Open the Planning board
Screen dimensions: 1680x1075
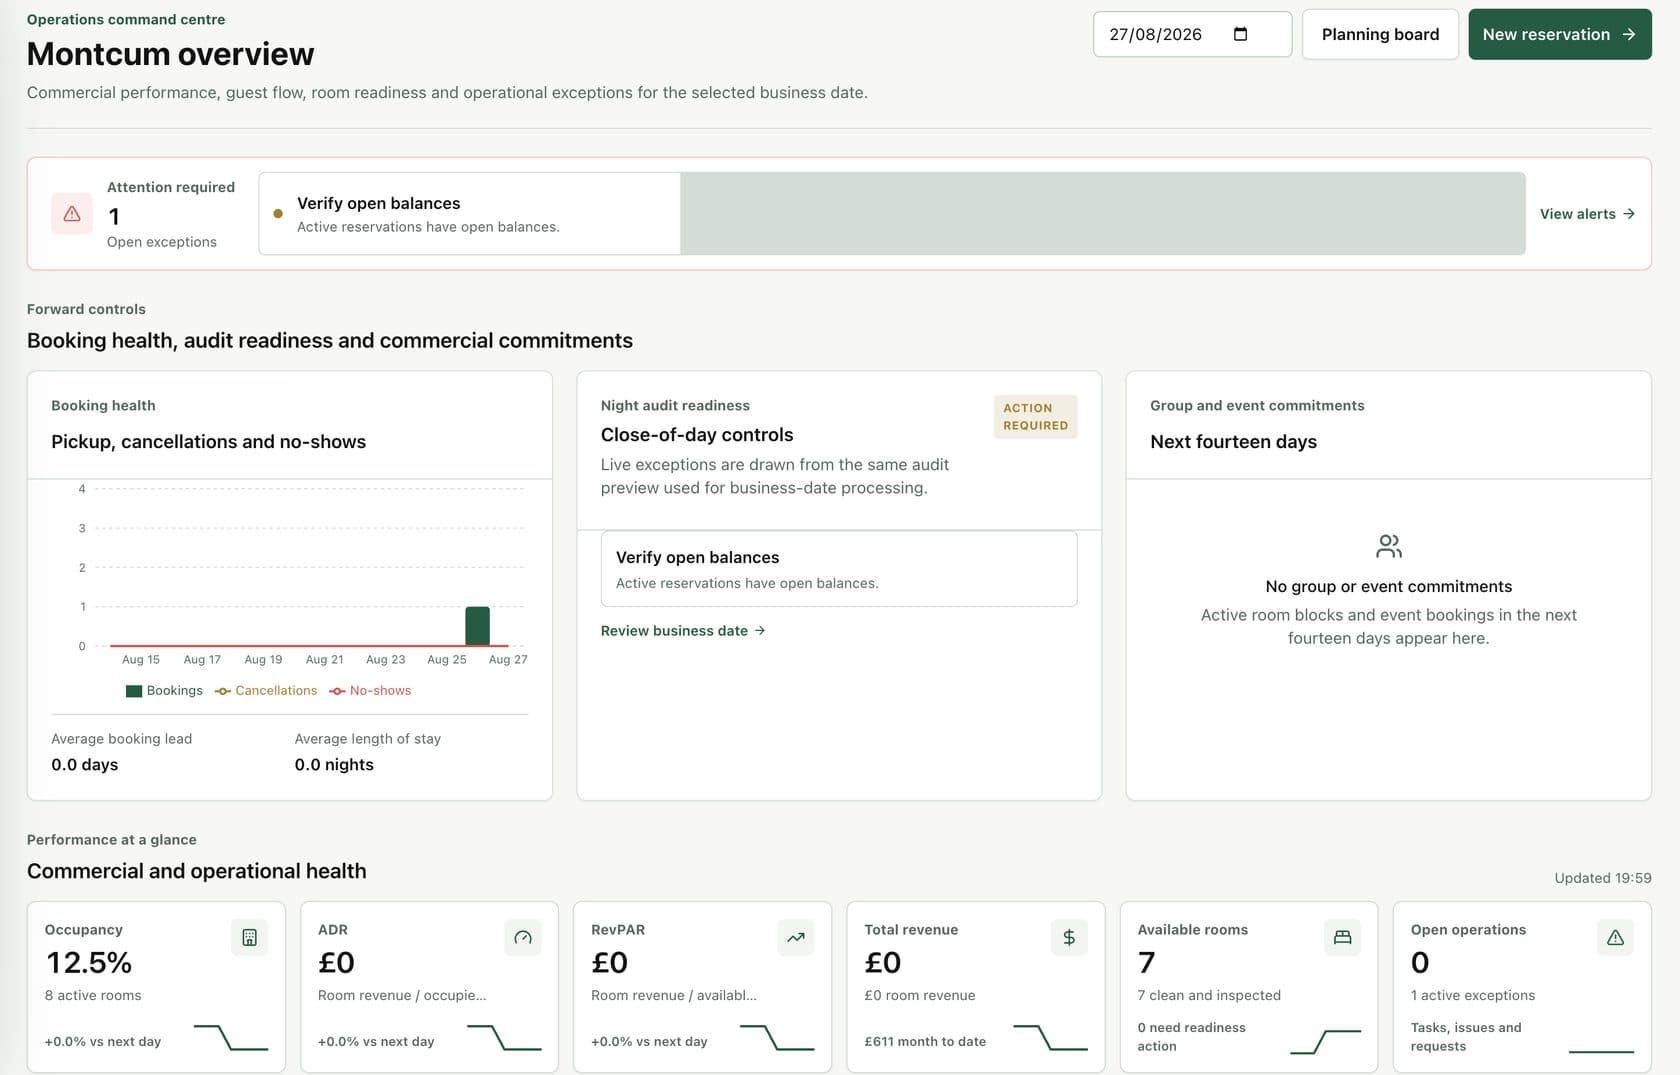1380,34
